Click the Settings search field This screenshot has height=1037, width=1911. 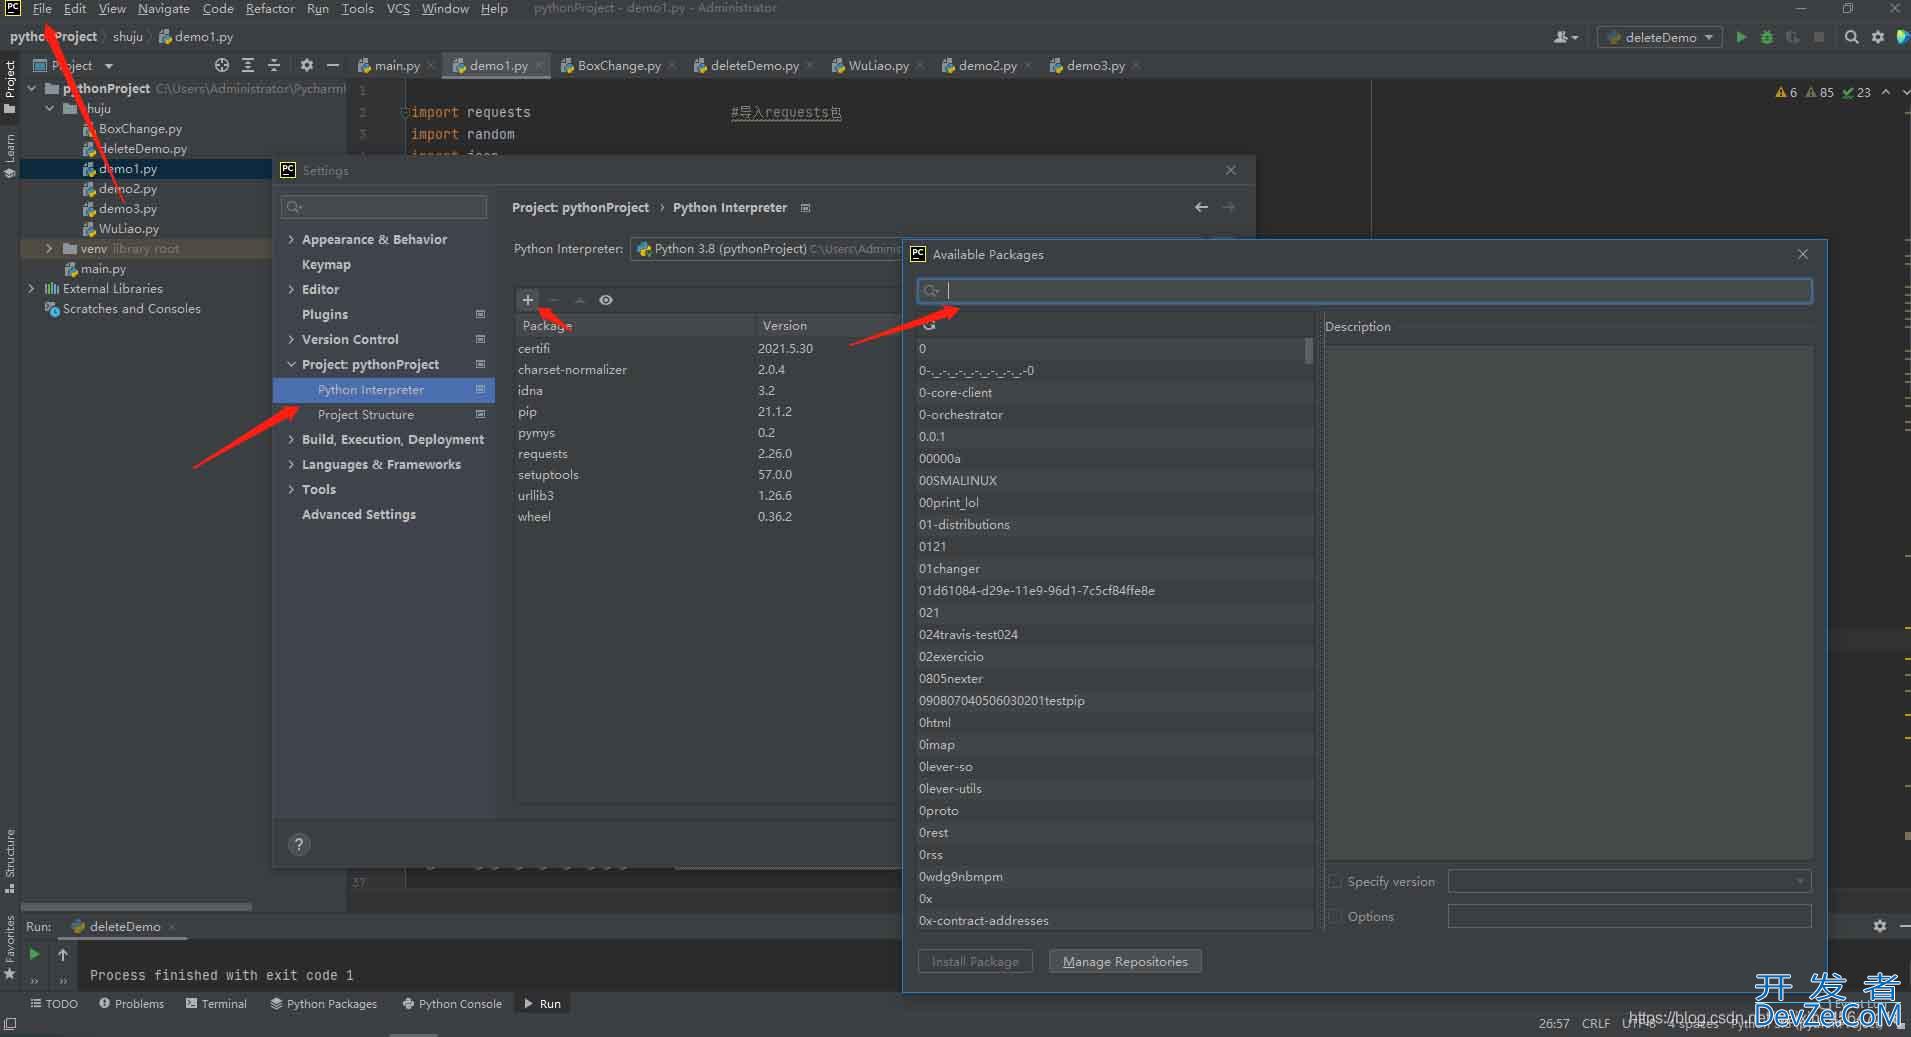pyautogui.click(x=384, y=207)
